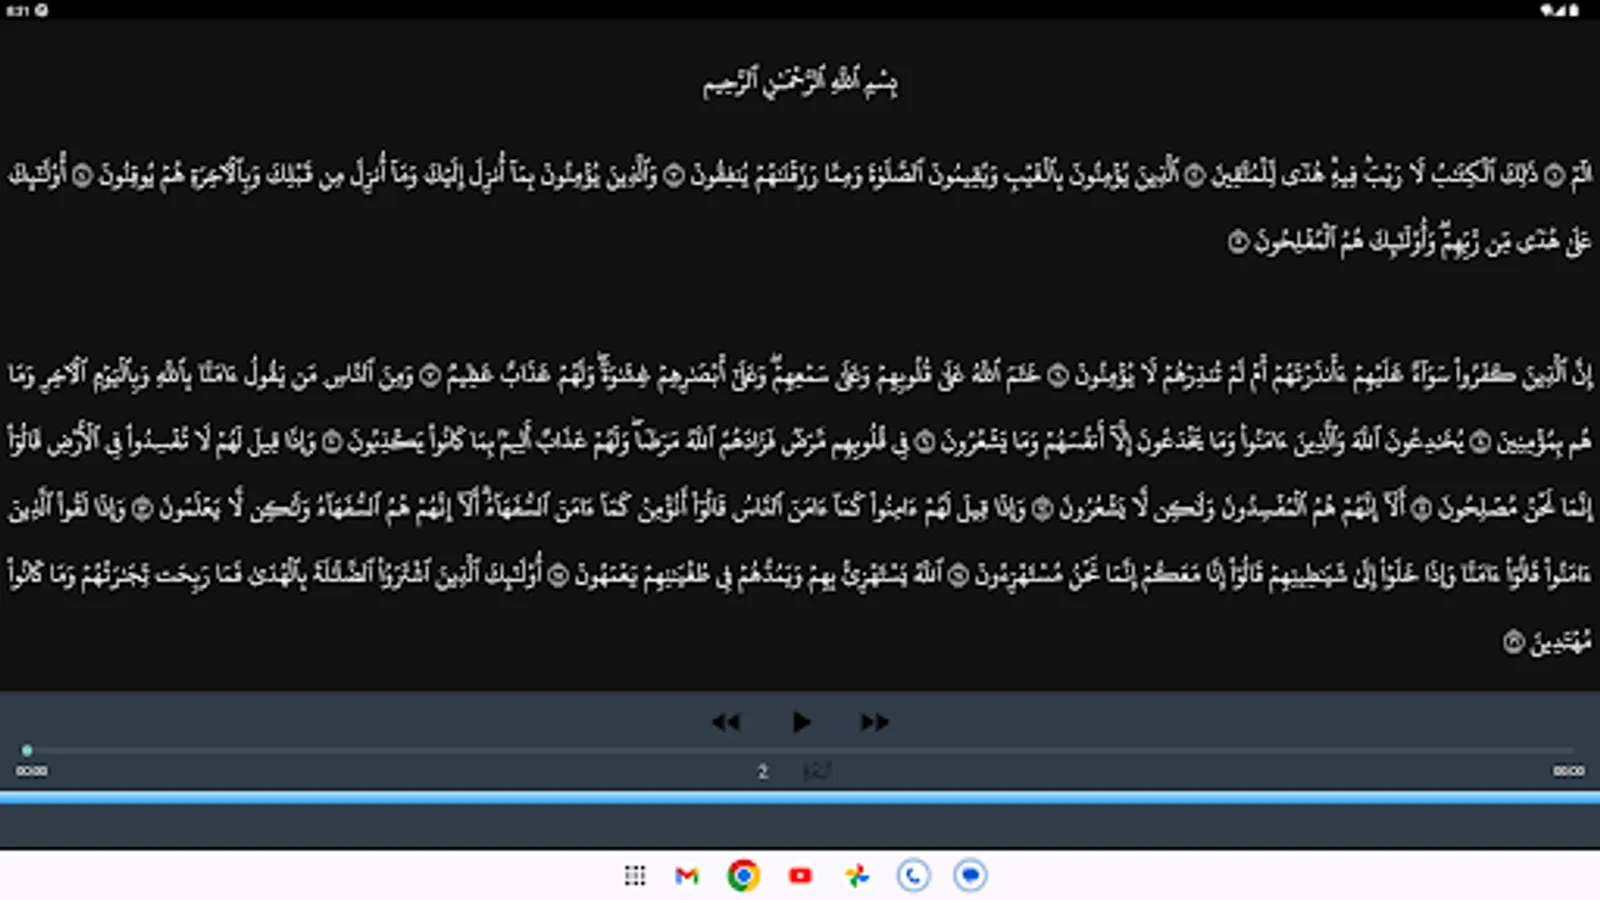Tap the Play button to start recitation

click(x=800, y=722)
